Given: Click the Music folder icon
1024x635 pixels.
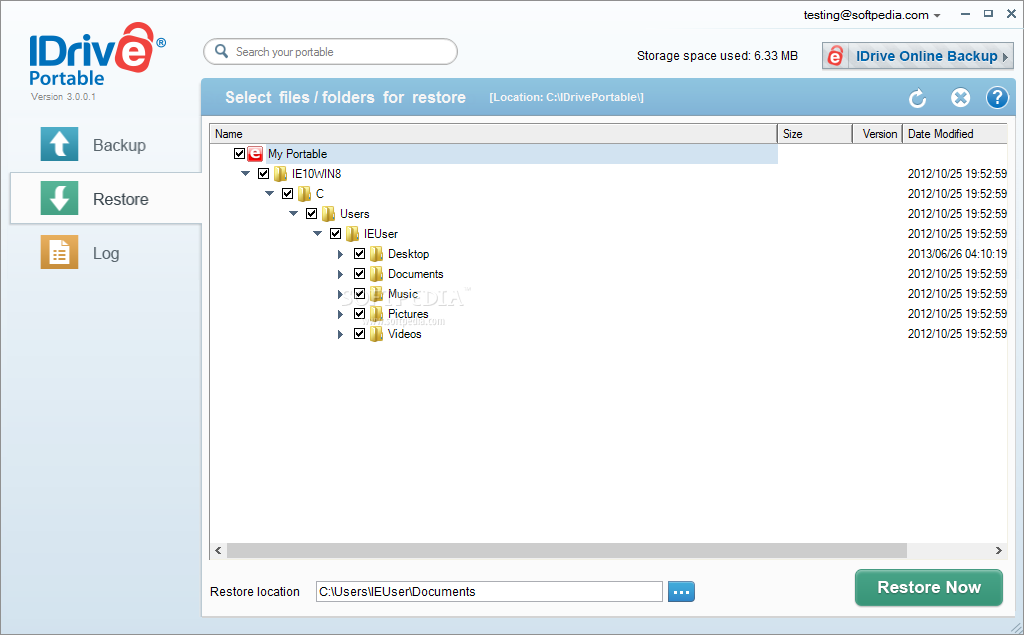Looking at the screenshot, I should coord(377,294).
